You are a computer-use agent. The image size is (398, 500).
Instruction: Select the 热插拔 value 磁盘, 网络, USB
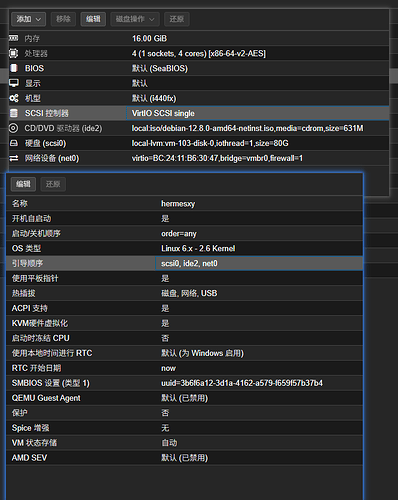[189, 293]
